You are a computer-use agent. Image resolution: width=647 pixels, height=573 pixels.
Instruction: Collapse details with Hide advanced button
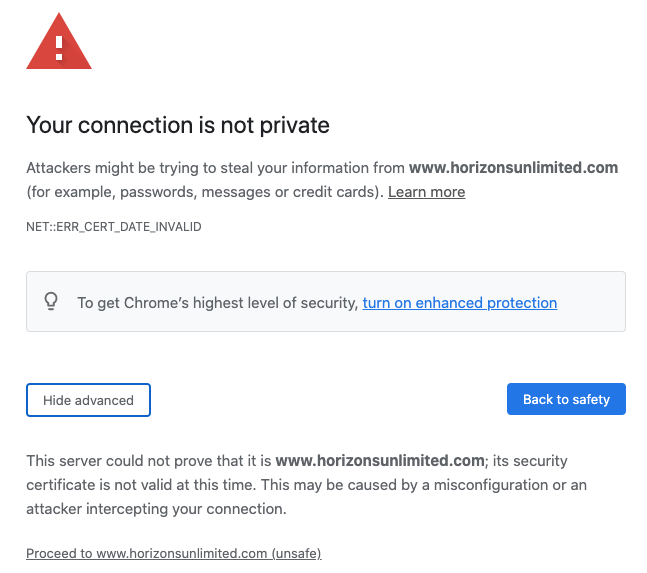88,400
